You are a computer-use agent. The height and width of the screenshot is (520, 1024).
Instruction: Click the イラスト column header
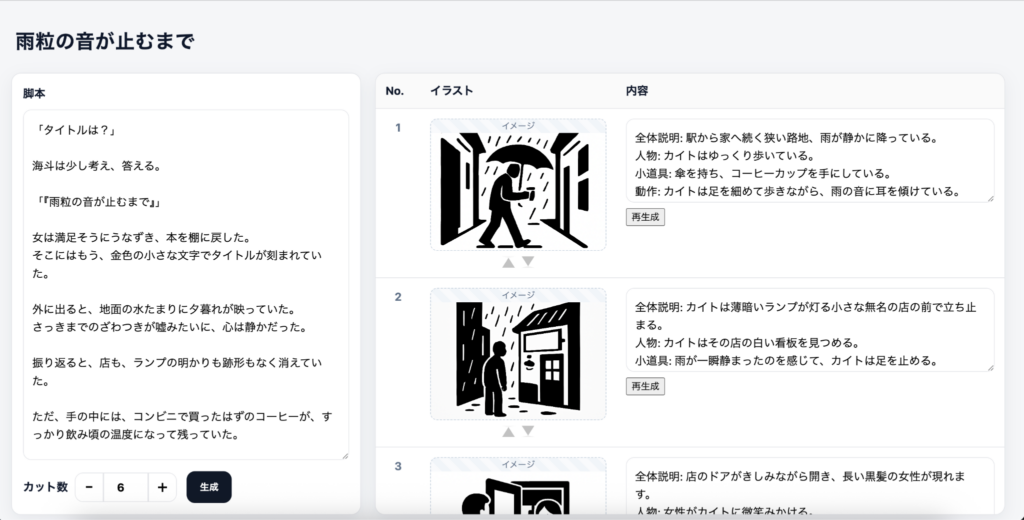(x=451, y=91)
